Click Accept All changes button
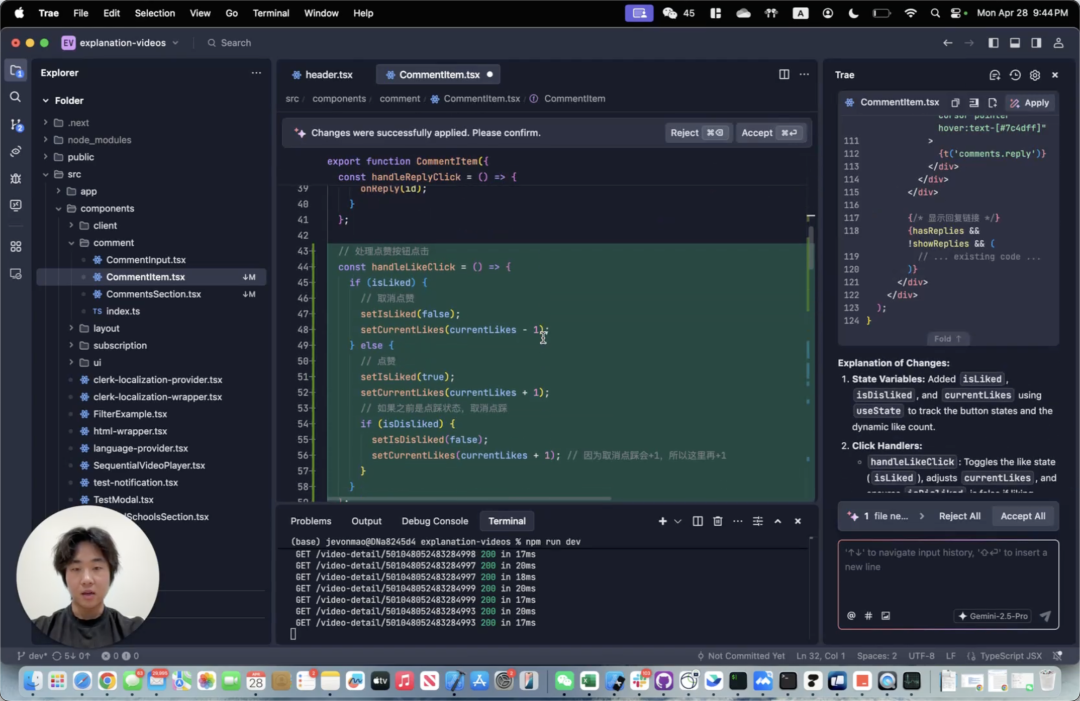The width and height of the screenshot is (1080, 701). 1022,516
